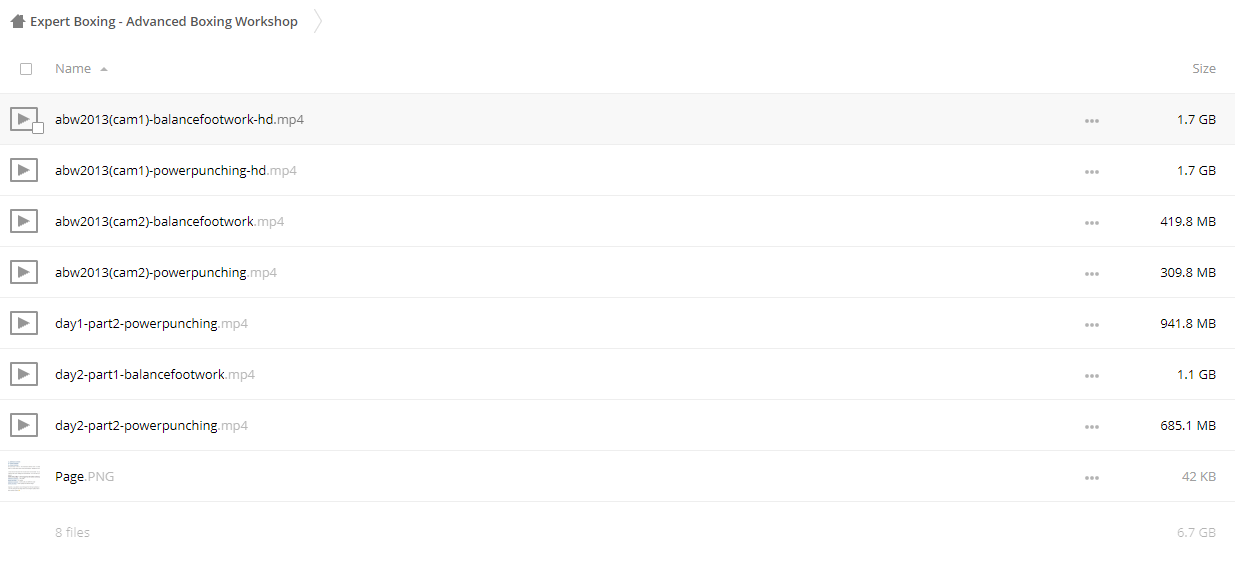Click video icon for day2-part1-balancefootwork.mp4

tap(24, 374)
